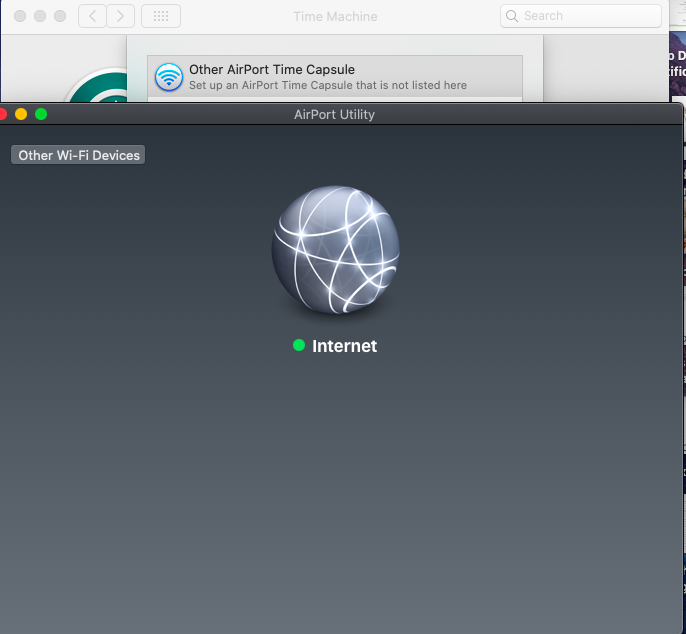Click the green Internet status indicator
The height and width of the screenshot is (634, 686).
tap(299, 345)
